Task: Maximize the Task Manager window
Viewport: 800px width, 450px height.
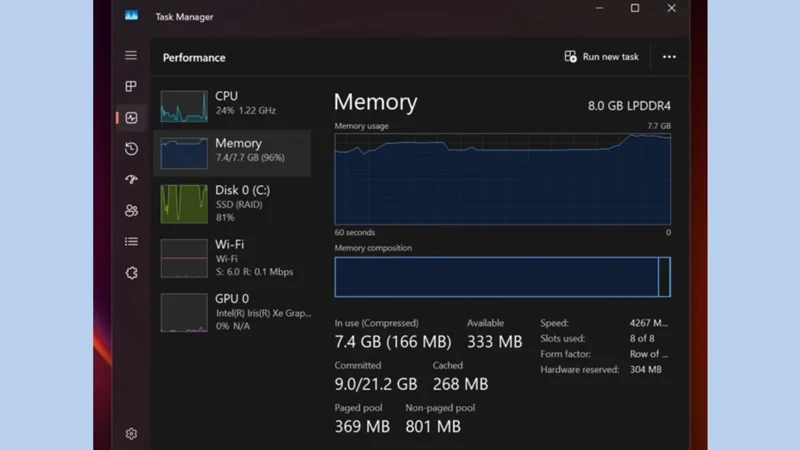Action: pyautogui.click(x=635, y=8)
